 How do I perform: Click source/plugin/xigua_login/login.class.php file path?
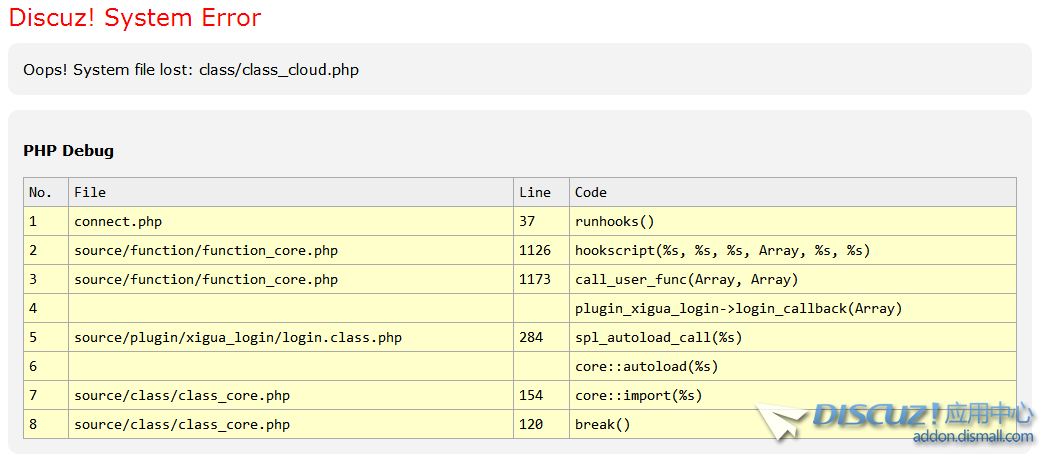pos(238,337)
